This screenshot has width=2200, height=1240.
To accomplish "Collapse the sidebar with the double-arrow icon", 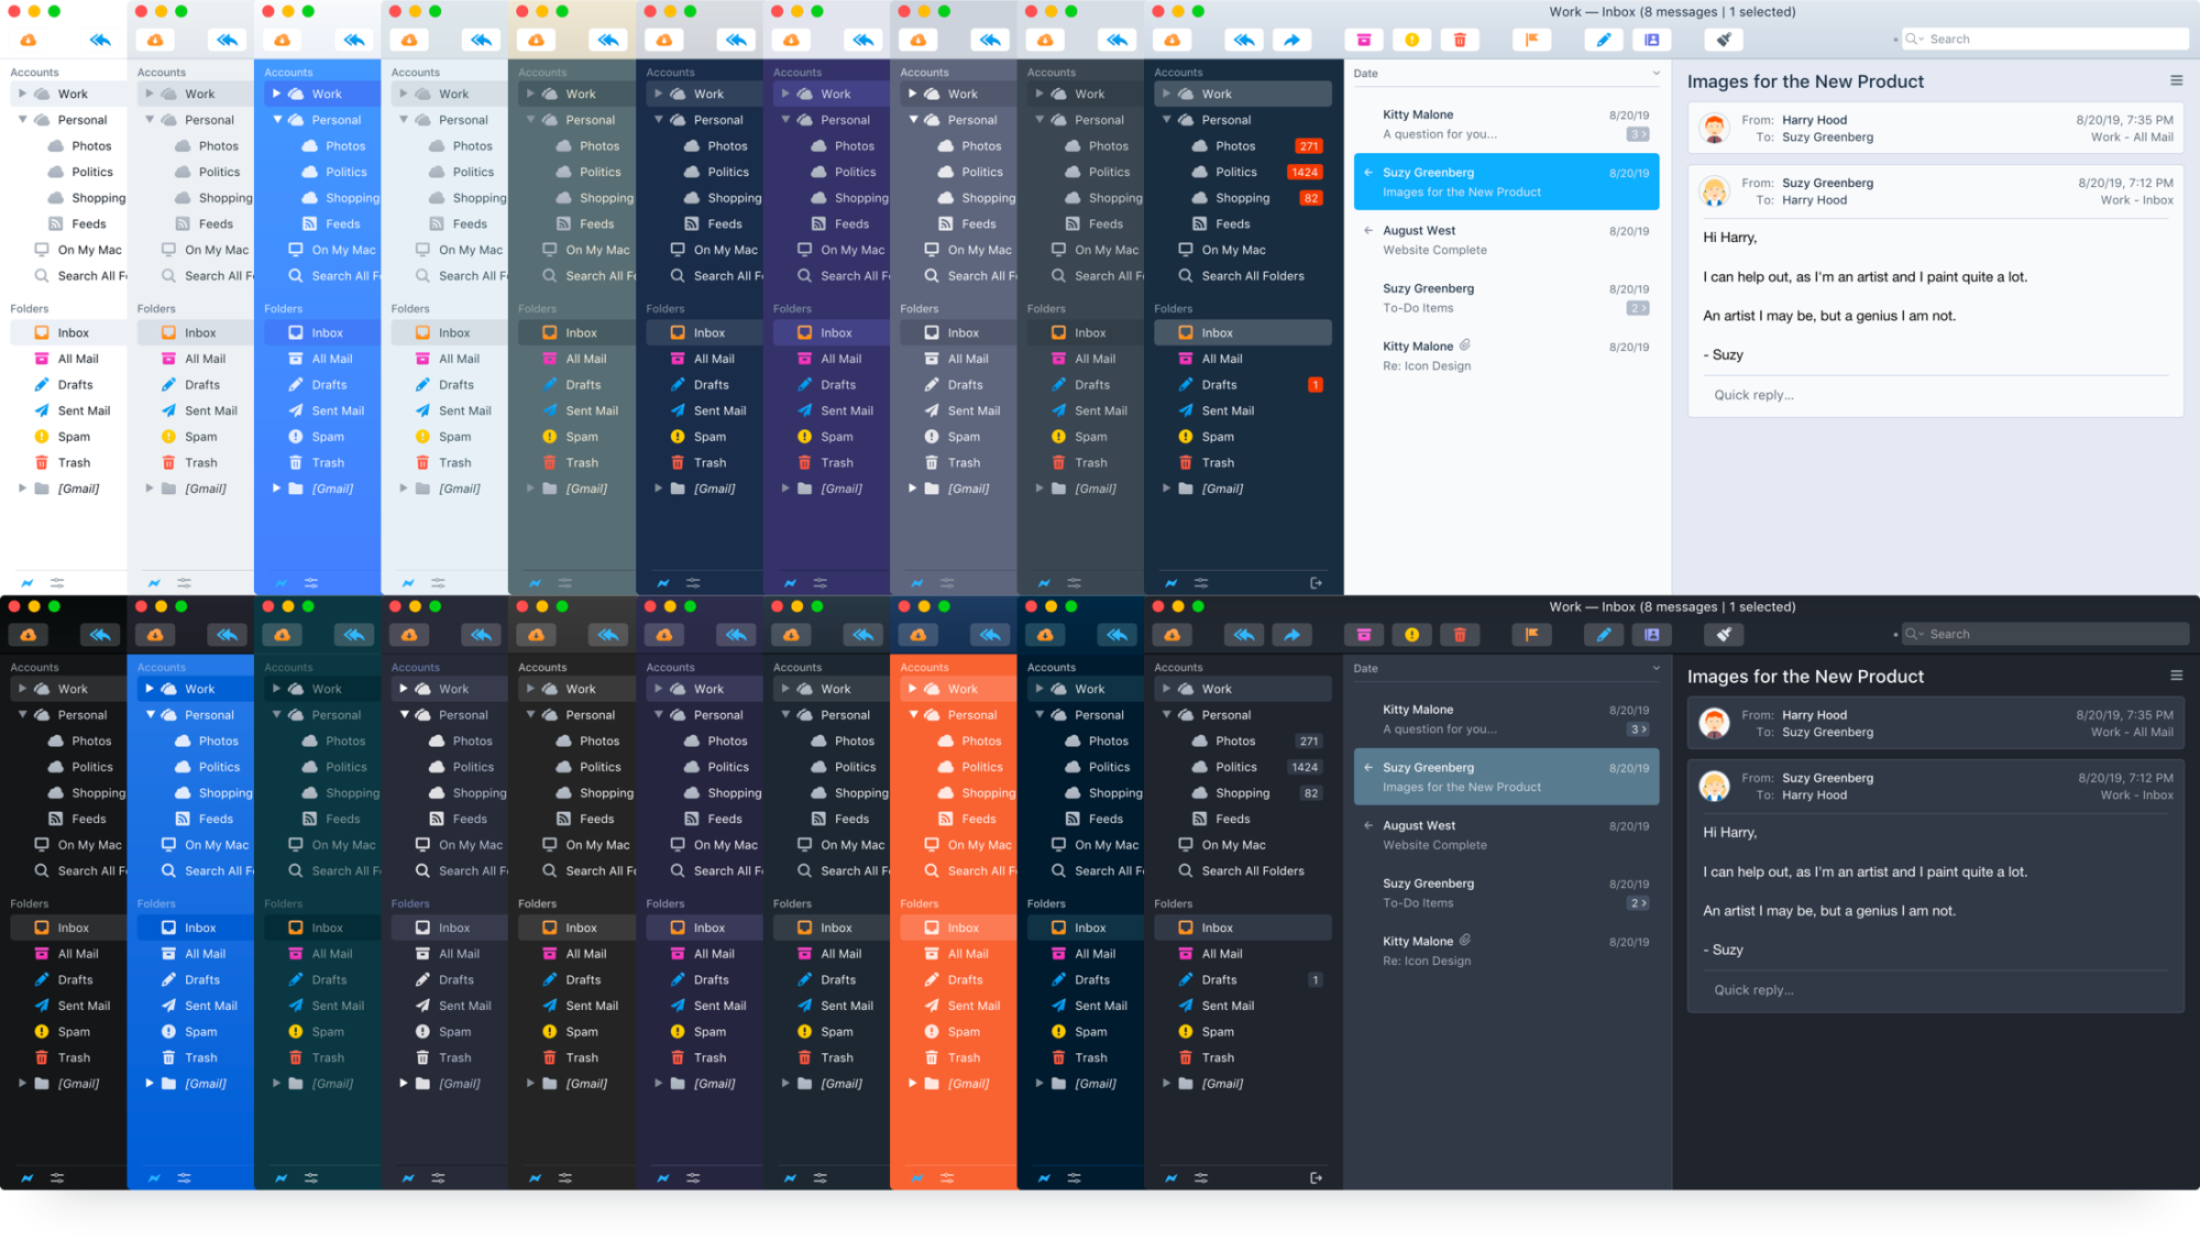I will pyautogui.click(x=1244, y=39).
